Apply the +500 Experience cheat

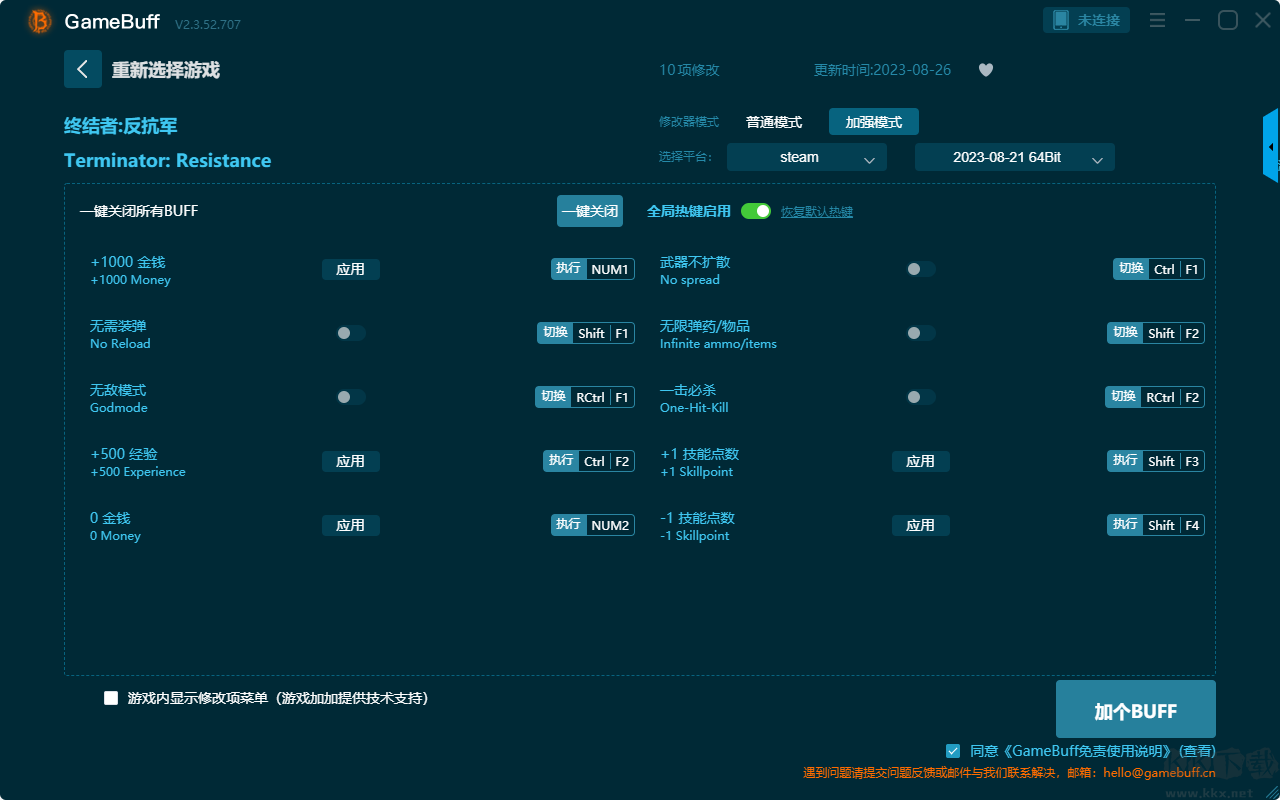click(x=351, y=461)
